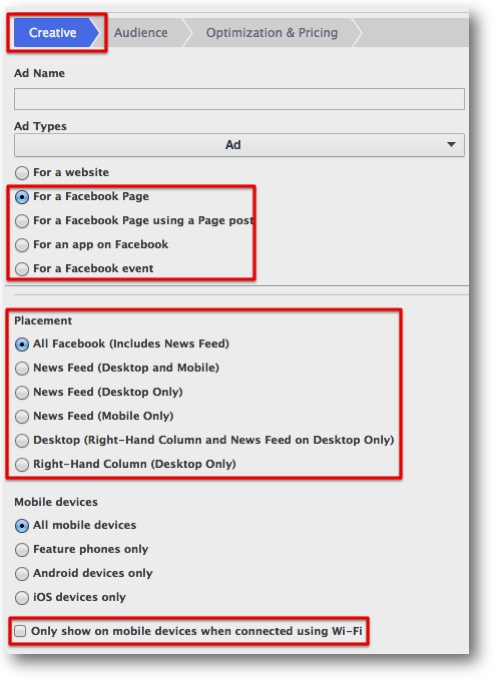Select Facebook Page using a Page post
Viewport: 500px width, 685px height.
[22, 221]
